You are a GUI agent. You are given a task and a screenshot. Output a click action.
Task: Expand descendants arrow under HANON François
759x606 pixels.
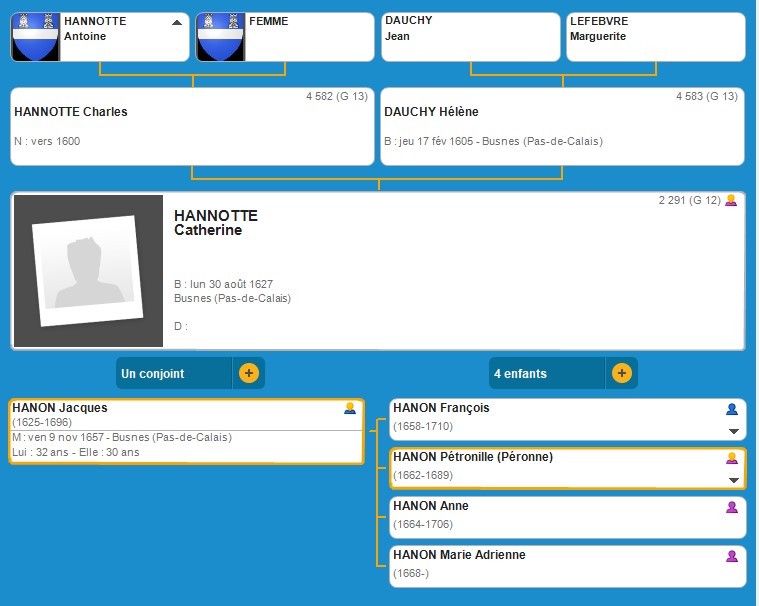733,431
